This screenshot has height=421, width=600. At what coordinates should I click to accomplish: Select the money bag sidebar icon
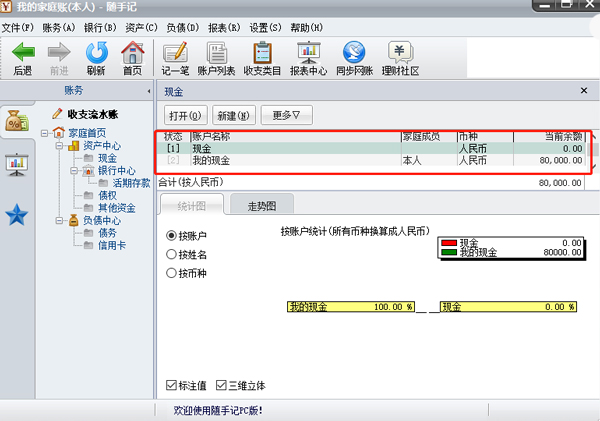(x=16, y=121)
